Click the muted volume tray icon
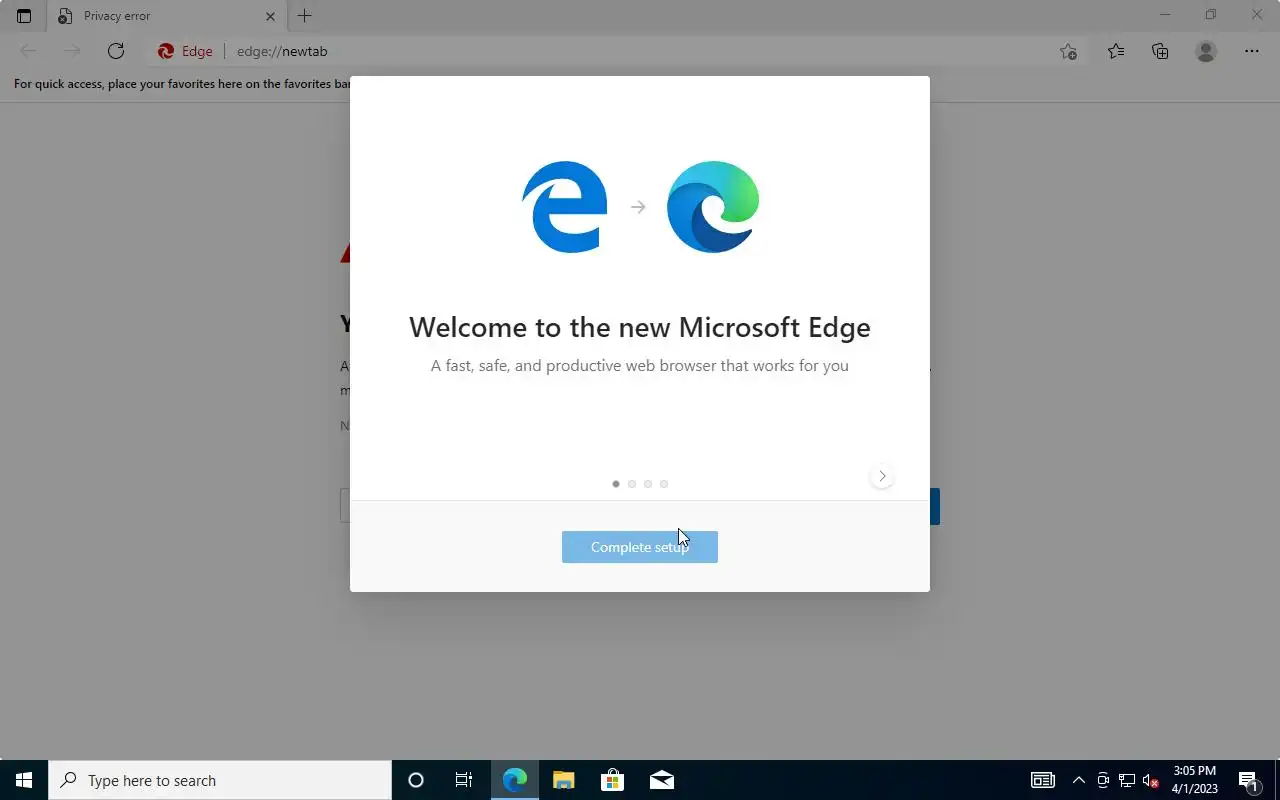 pos(1151,780)
